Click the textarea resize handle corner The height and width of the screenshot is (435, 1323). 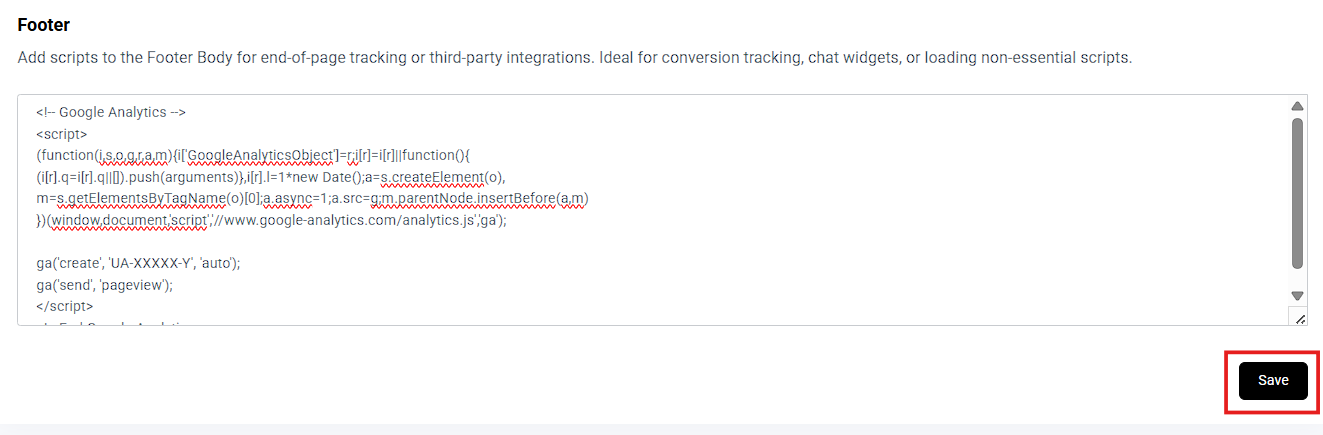click(x=1299, y=318)
